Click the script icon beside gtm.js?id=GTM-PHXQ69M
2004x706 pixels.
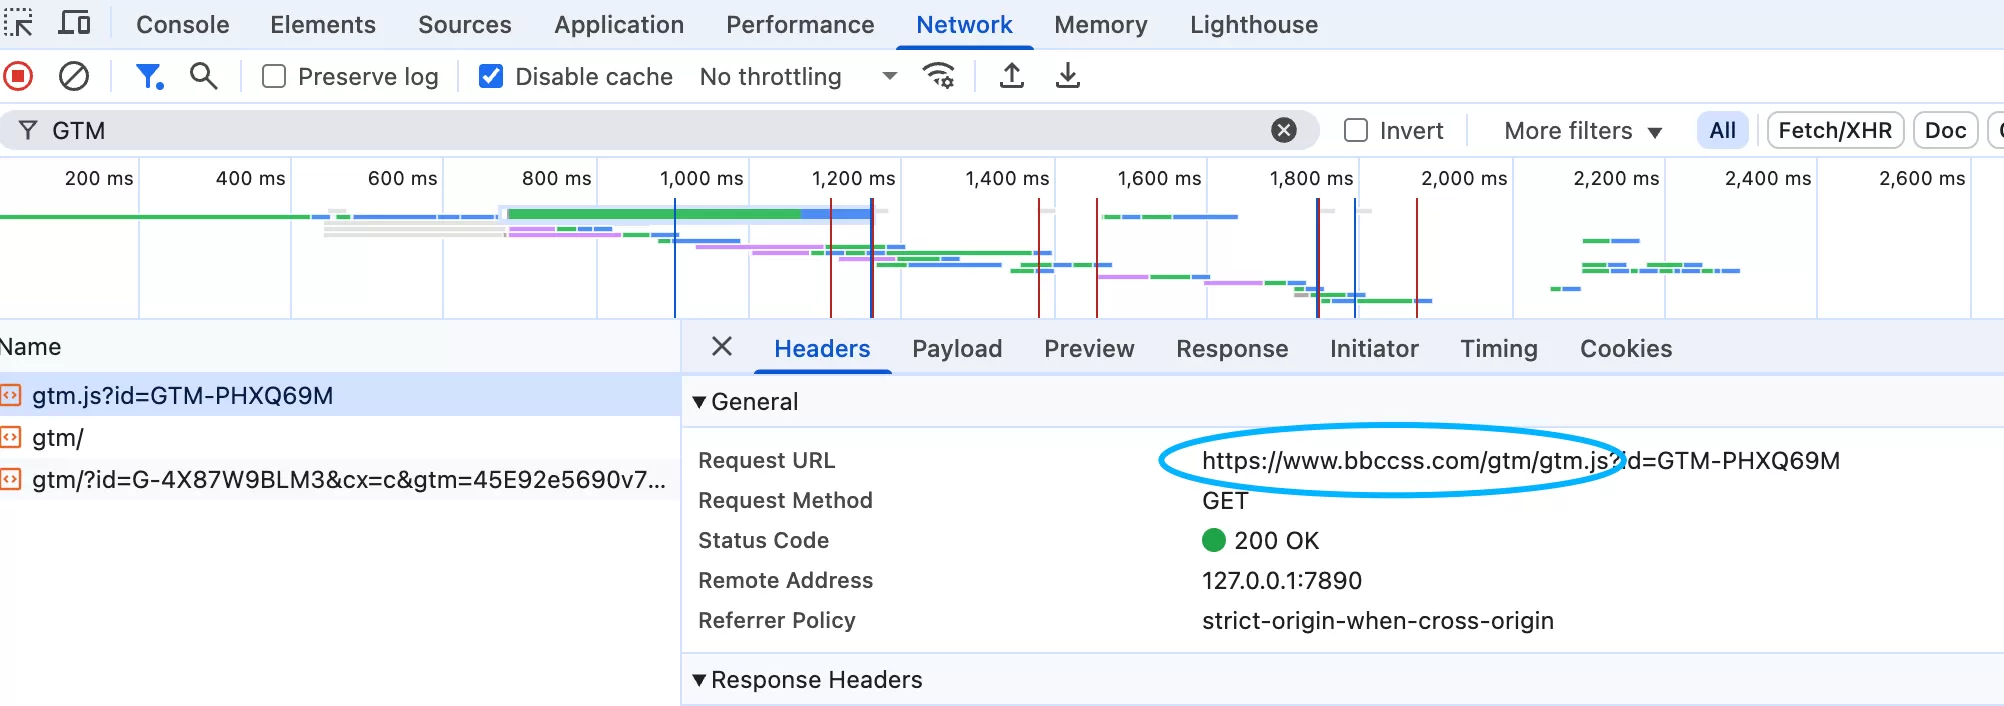(x=10, y=396)
